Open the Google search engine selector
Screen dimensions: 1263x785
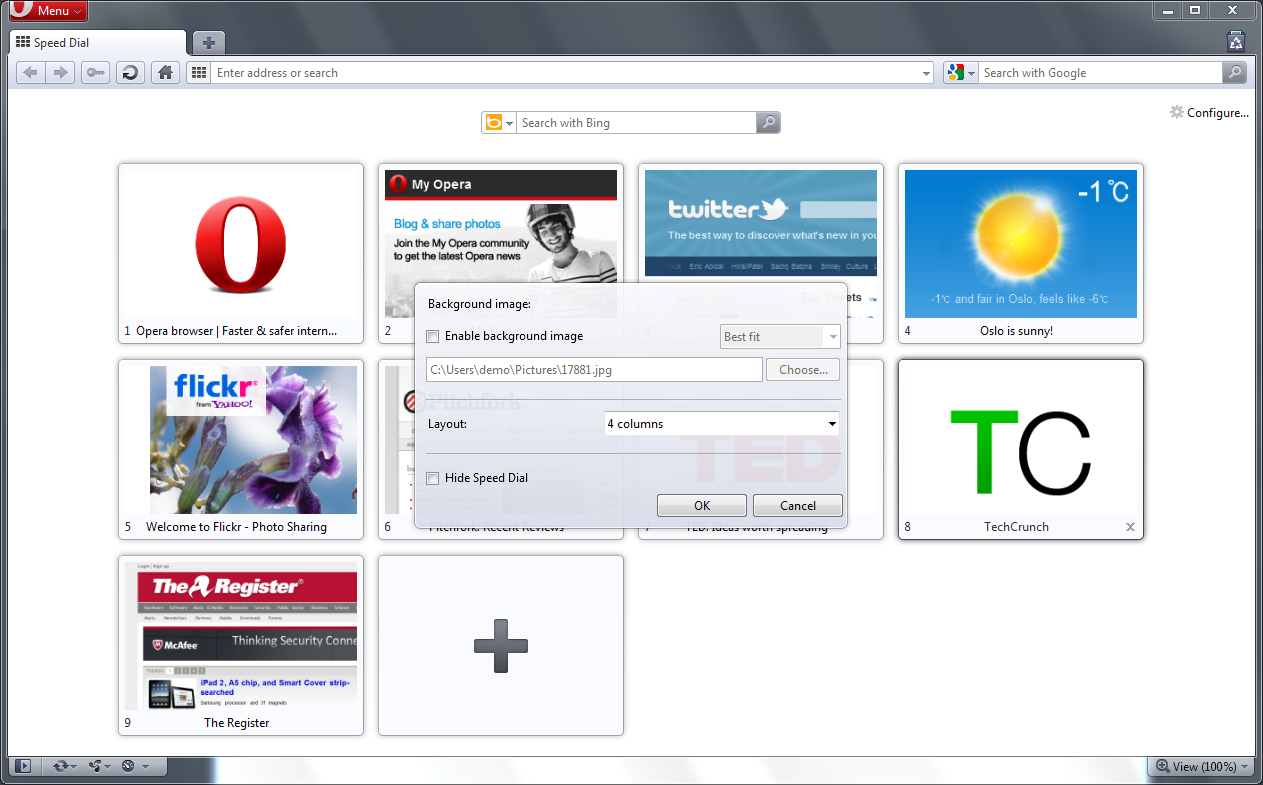point(961,73)
